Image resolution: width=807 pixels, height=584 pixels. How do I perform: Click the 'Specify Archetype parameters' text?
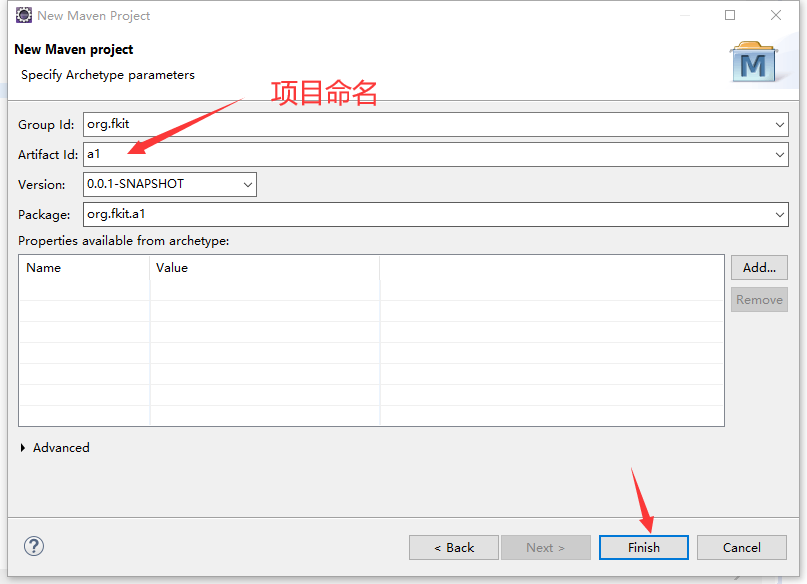pos(108,75)
